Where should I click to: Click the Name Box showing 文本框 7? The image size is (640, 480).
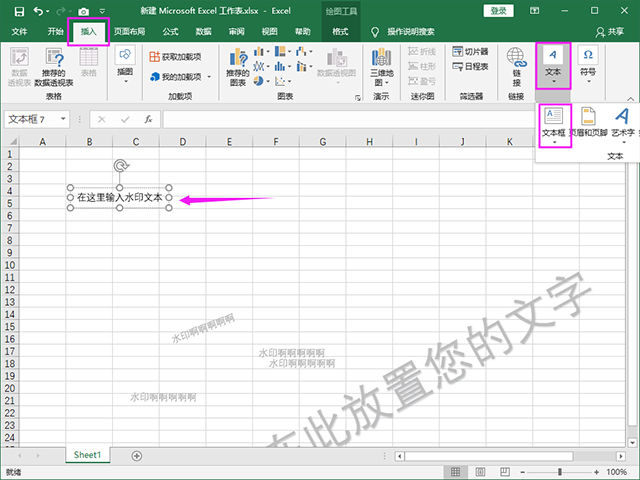(x=32, y=119)
